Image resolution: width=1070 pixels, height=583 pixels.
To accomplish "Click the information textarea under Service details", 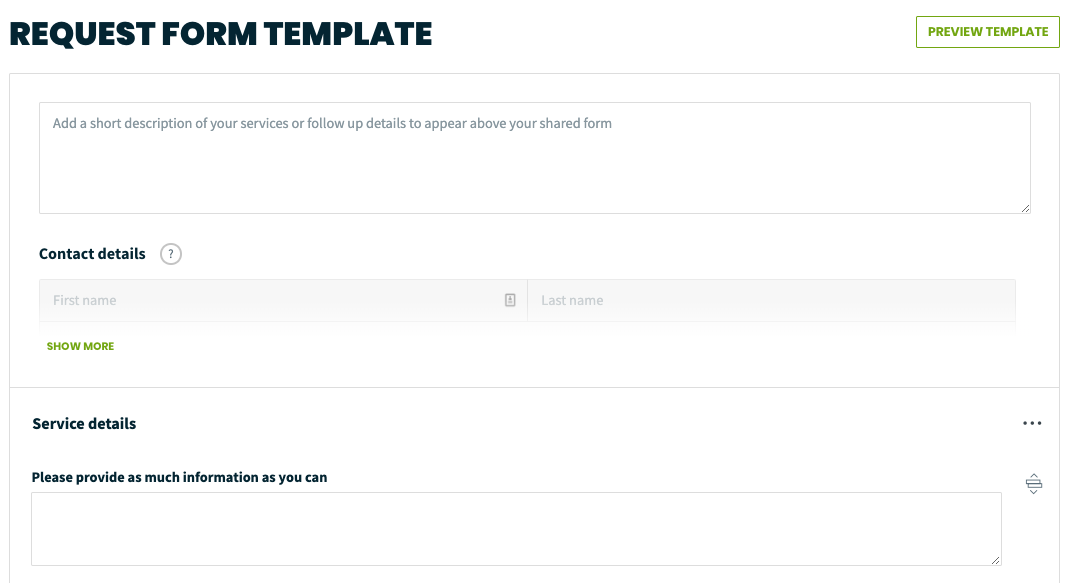I will click(517, 528).
